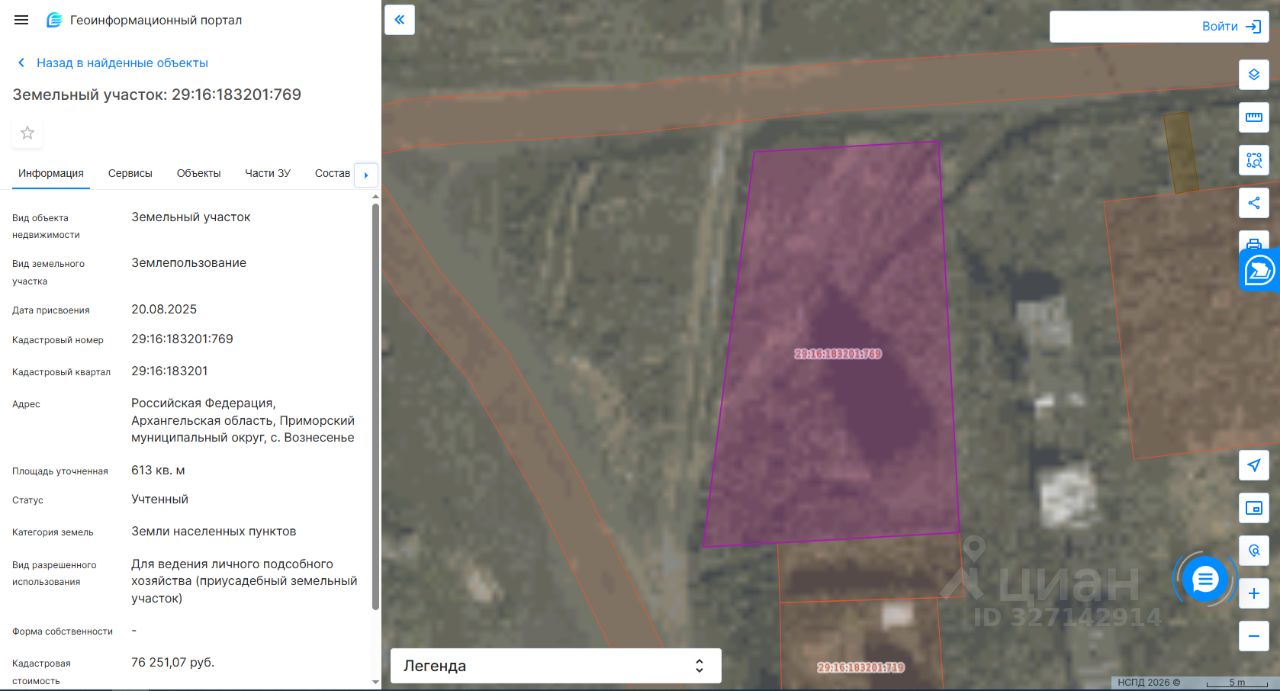Open the blue assistant side widget
Viewport: 1280px width, 691px height.
tap(1260, 270)
